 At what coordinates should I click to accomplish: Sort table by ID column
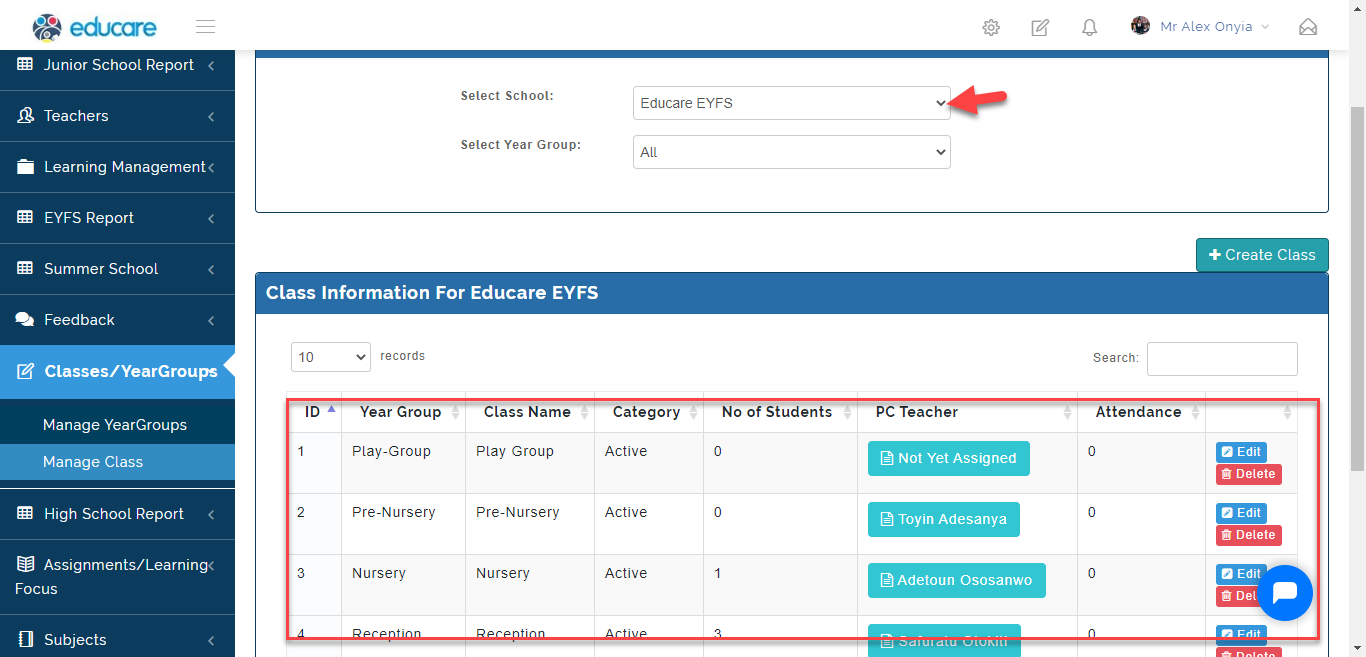coord(314,412)
